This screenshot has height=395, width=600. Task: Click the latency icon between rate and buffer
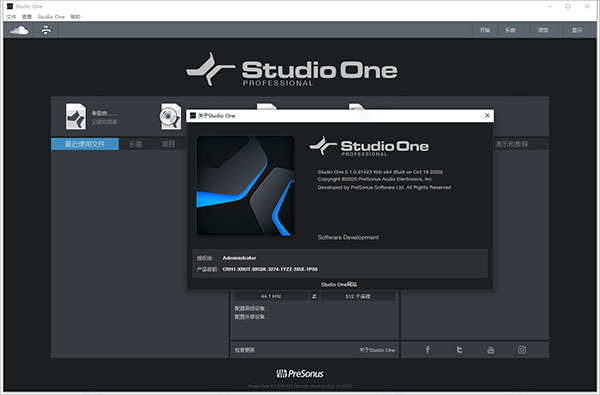click(x=314, y=296)
